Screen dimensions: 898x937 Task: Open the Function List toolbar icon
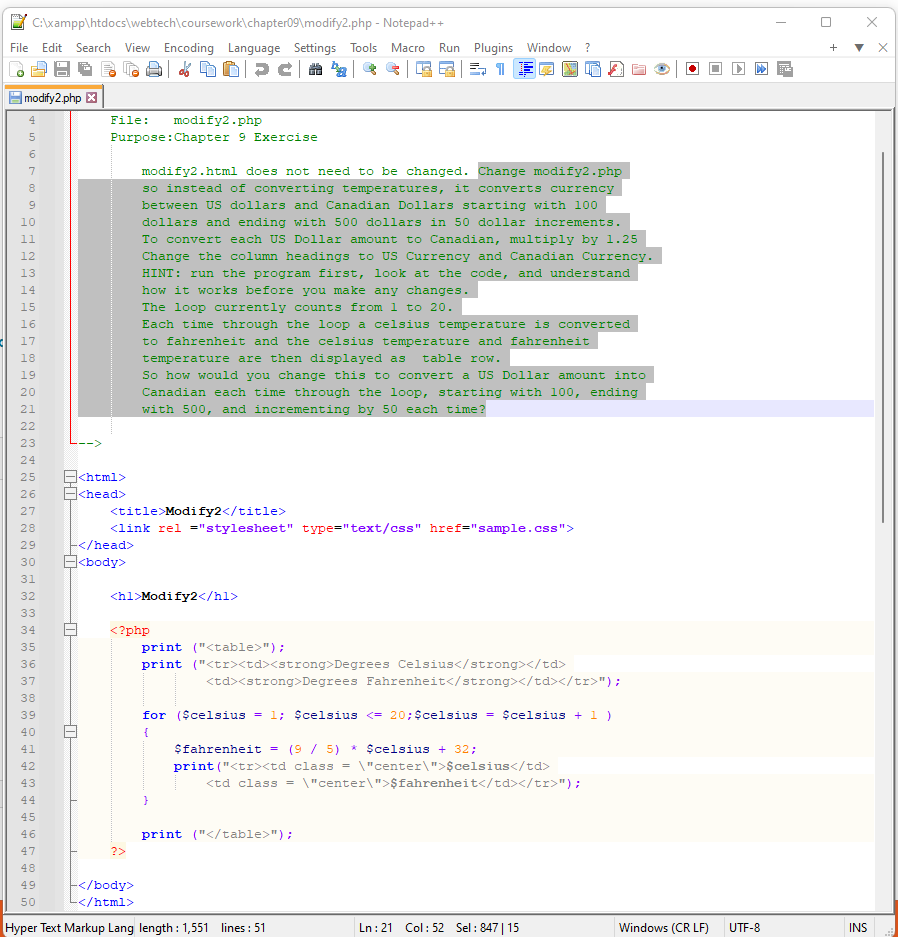pos(616,69)
